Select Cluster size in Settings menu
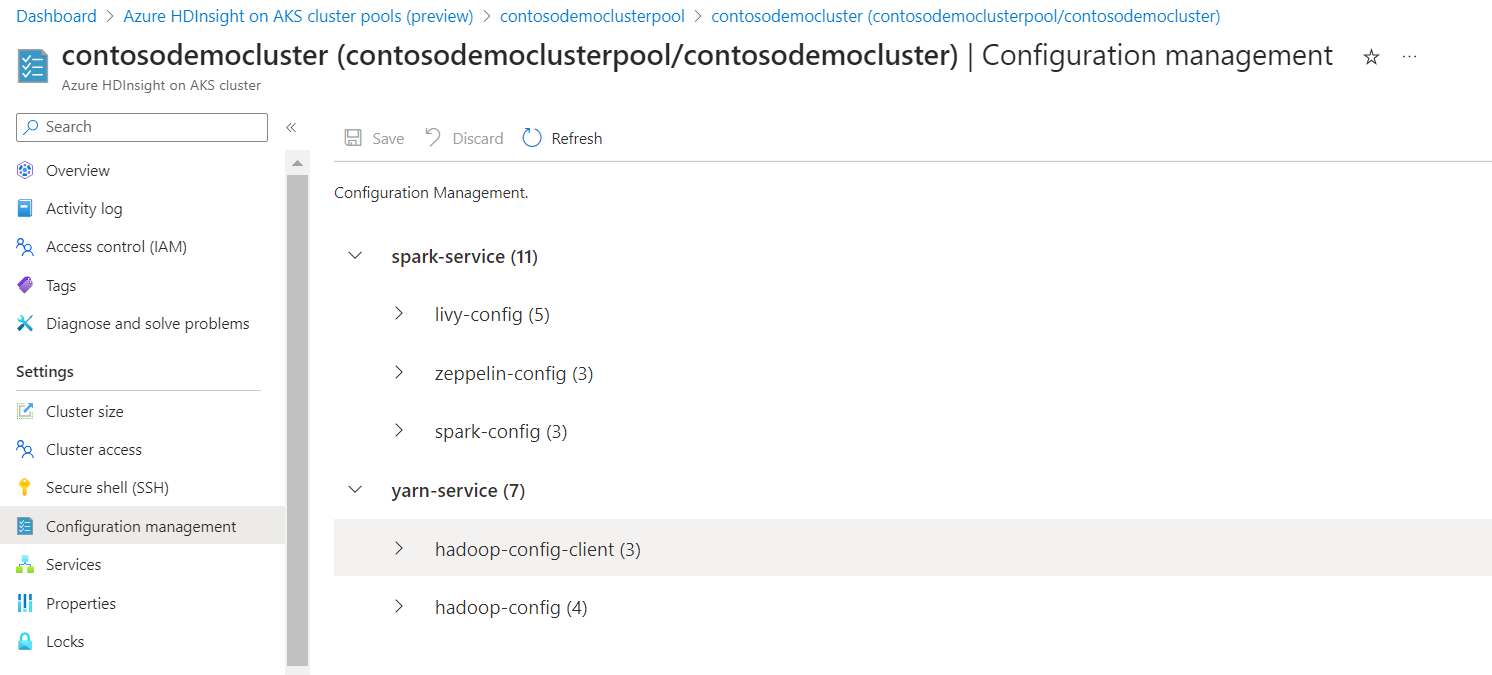Screen dimensions: 1492x675 [x=85, y=411]
